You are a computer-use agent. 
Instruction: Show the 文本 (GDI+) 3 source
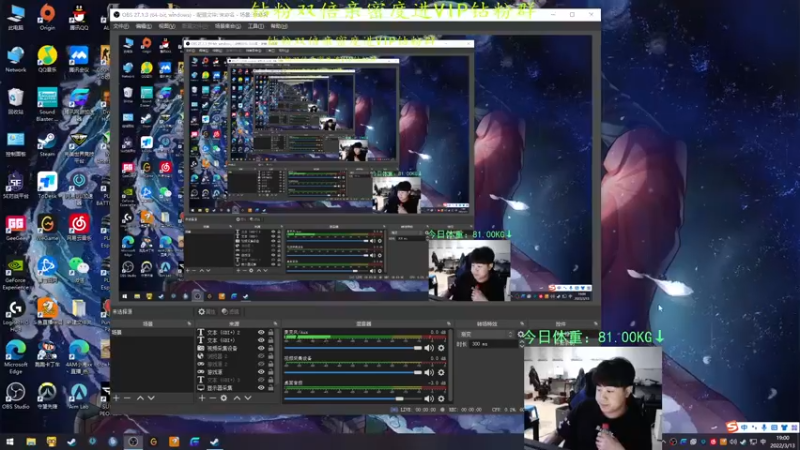(x=261, y=380)
